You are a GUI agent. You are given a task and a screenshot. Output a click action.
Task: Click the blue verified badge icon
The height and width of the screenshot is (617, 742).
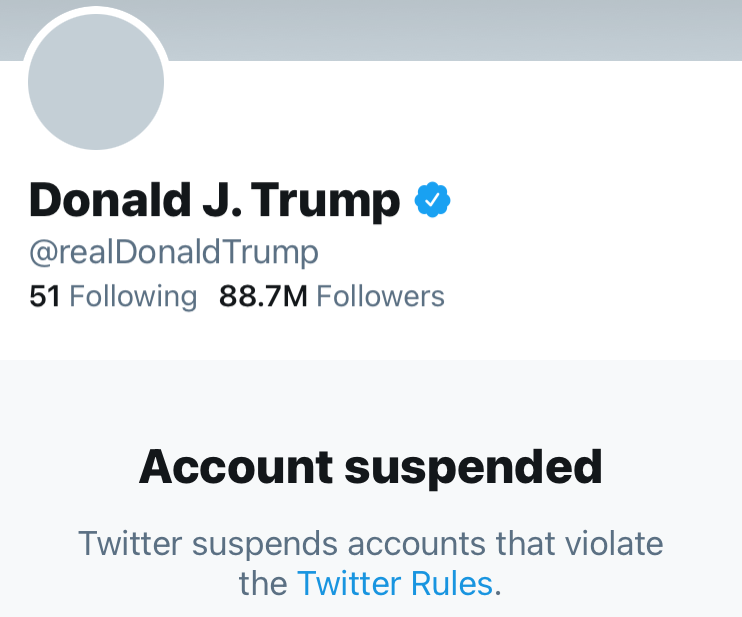click(x=433, y=201)
